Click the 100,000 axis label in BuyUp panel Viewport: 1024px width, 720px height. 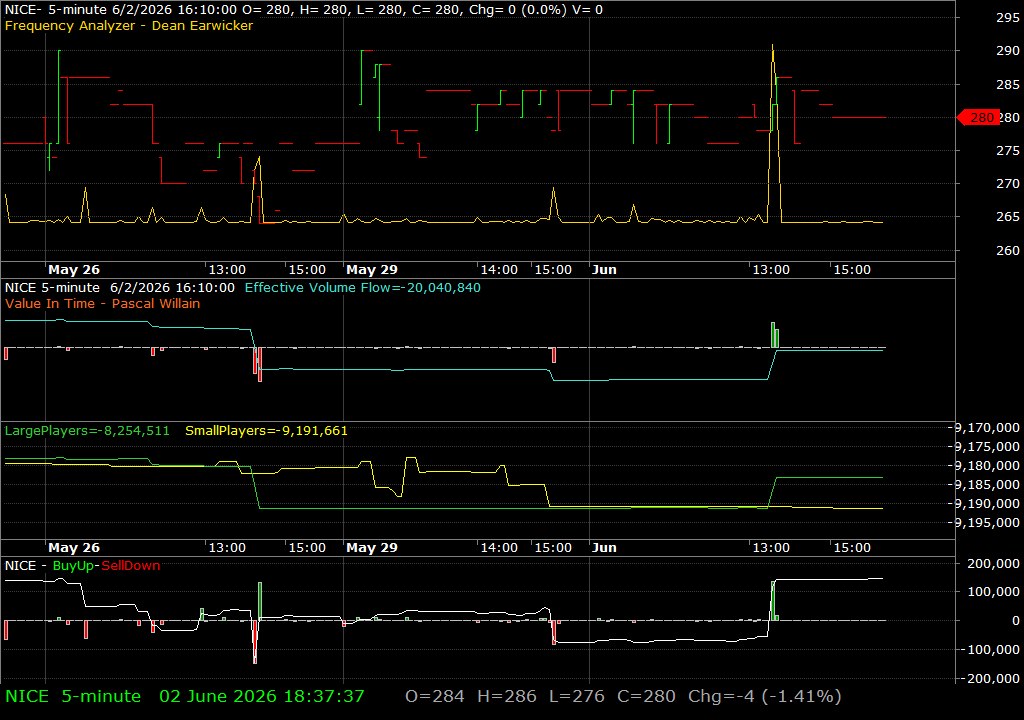point(993,591)
